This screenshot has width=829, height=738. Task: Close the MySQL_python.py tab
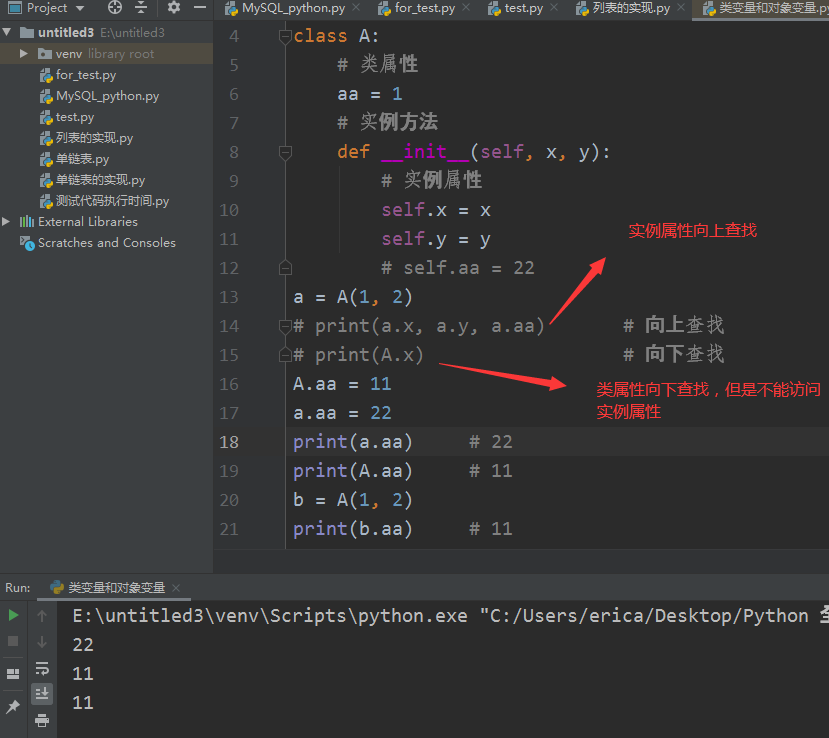[356, 8]
